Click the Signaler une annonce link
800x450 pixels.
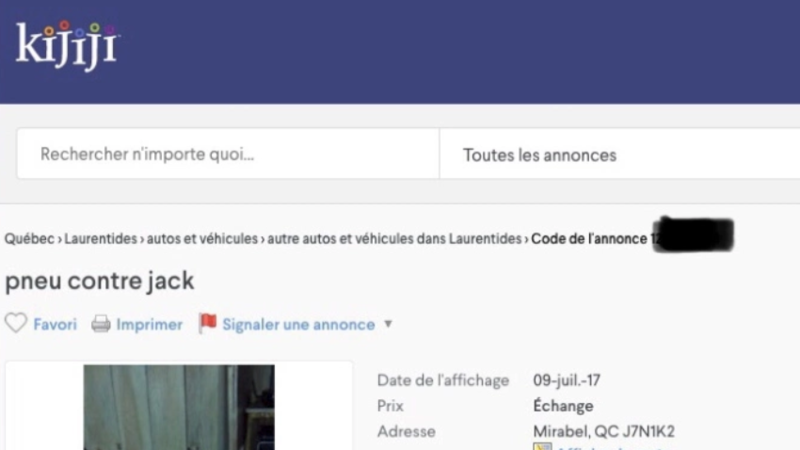(x=298, y=324)
